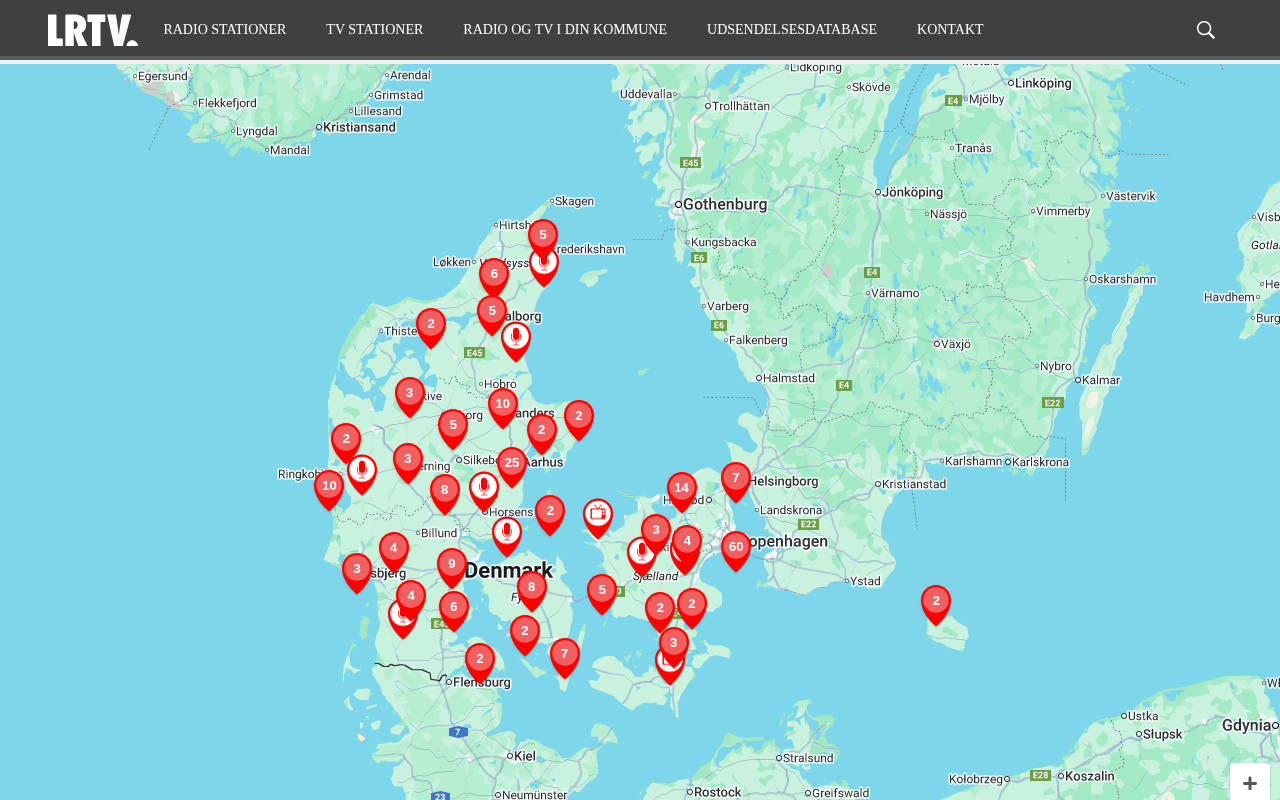The height and width of the screenshot is (800, 1280).
Task: Select the 2 cluster directly east of Randers
Action: [x=579, y=420]
